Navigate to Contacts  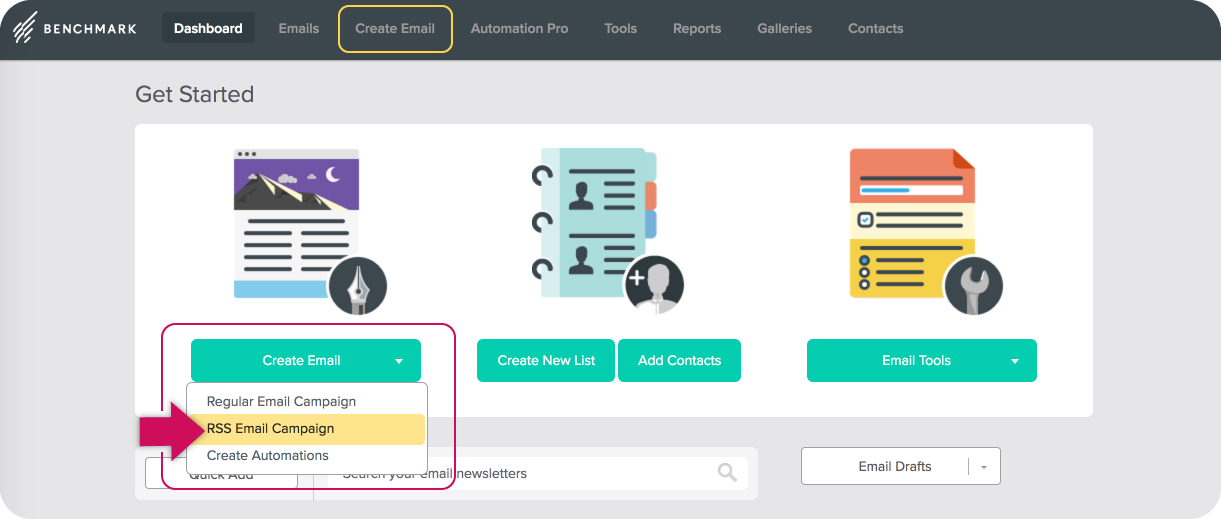pyautogui.click(x=875, y=28)
